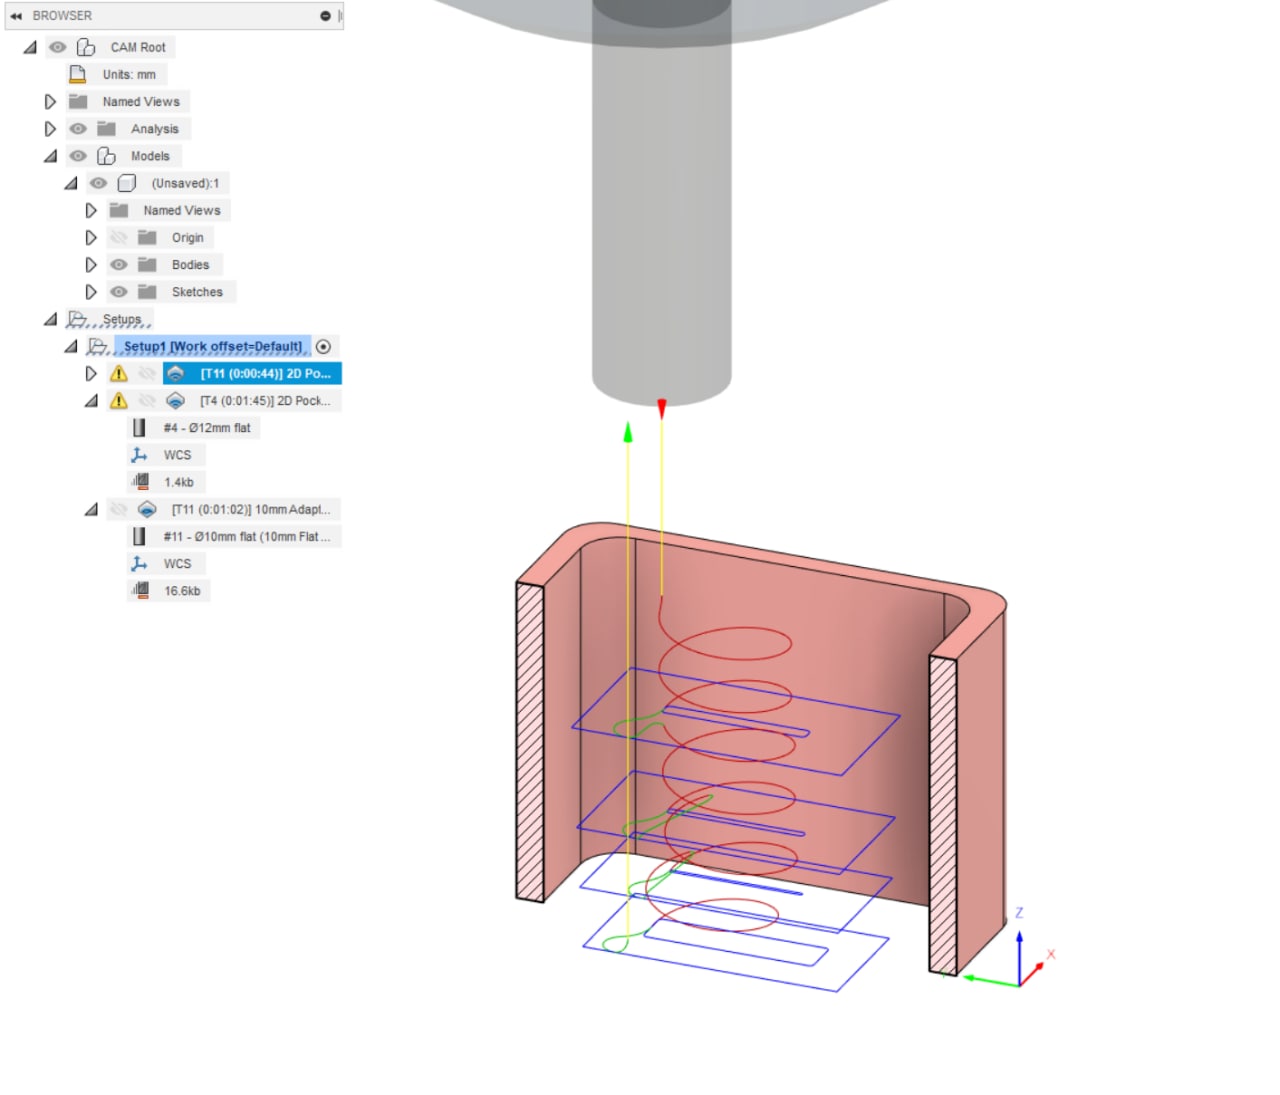Collapse the Setup1 node
The height and width of the screenshot is (1095, 1280).
pyautogui.click(x=71, y=346)
